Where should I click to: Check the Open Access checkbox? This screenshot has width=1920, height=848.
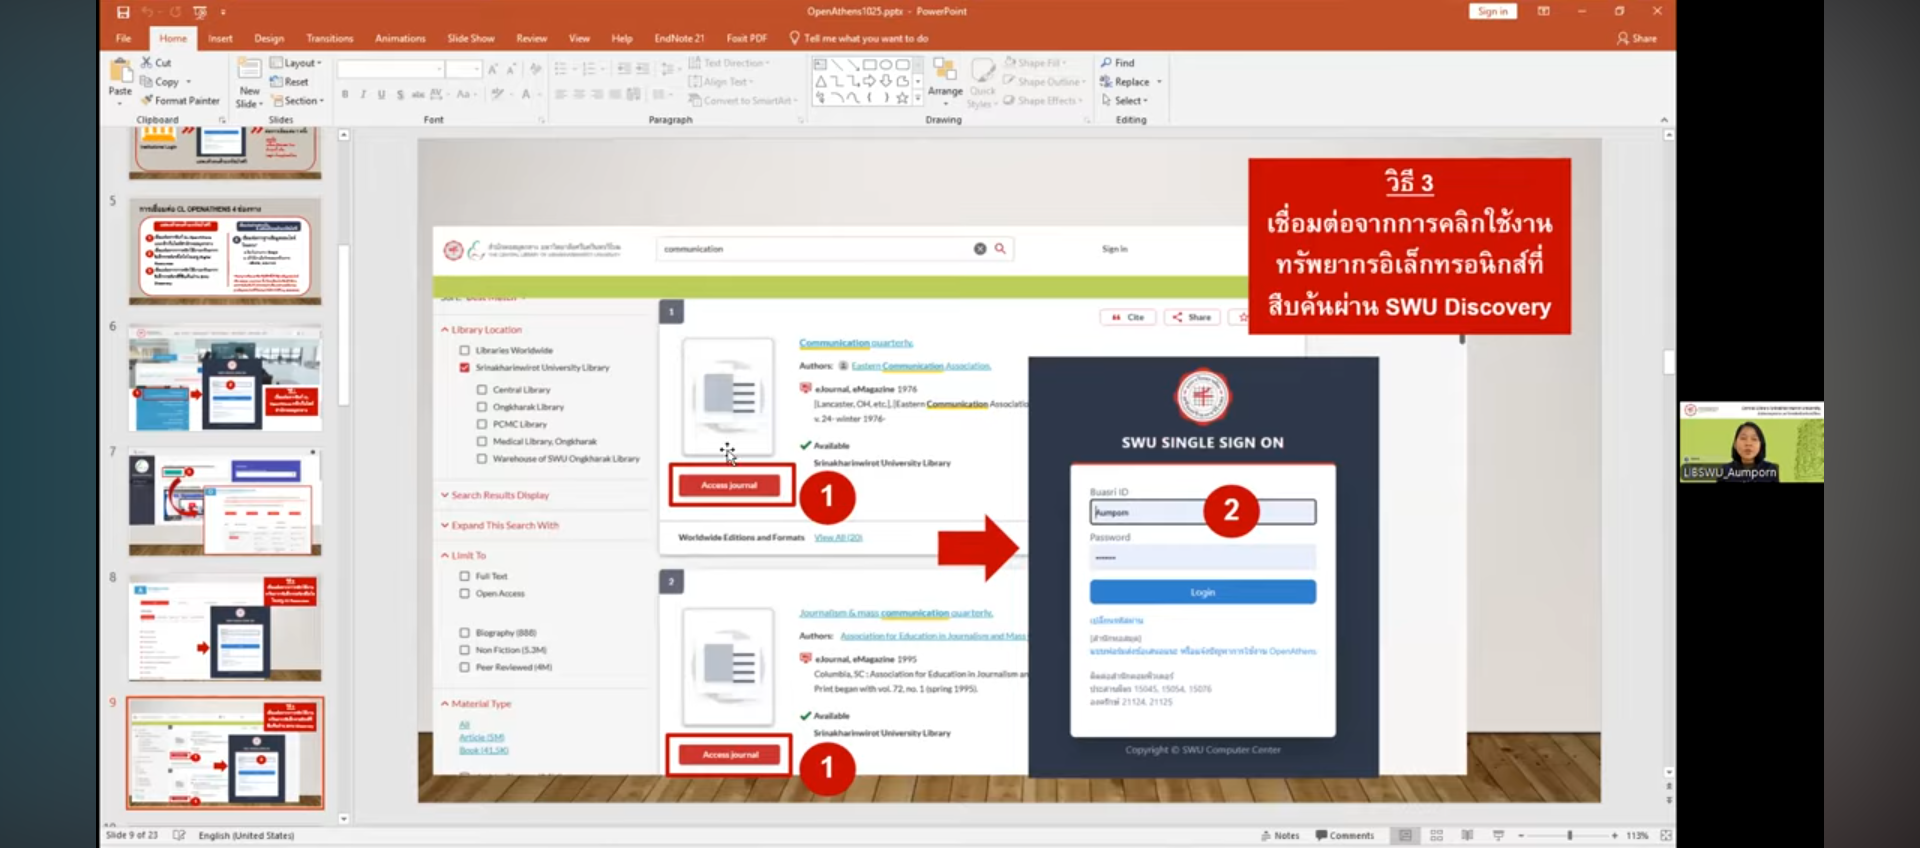coord(464,593)
